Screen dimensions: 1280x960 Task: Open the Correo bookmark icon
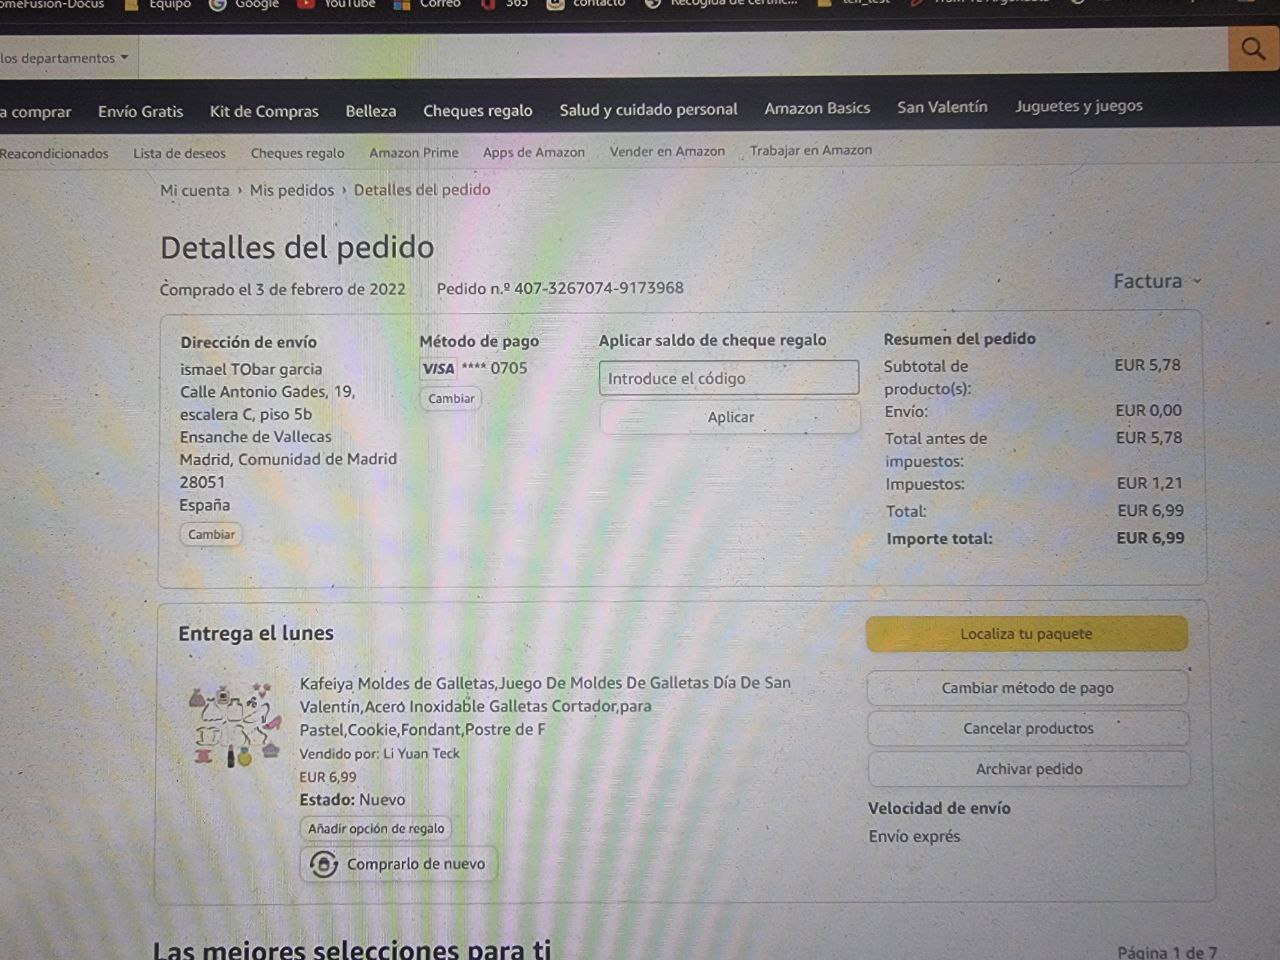click(x=401, y=4)
